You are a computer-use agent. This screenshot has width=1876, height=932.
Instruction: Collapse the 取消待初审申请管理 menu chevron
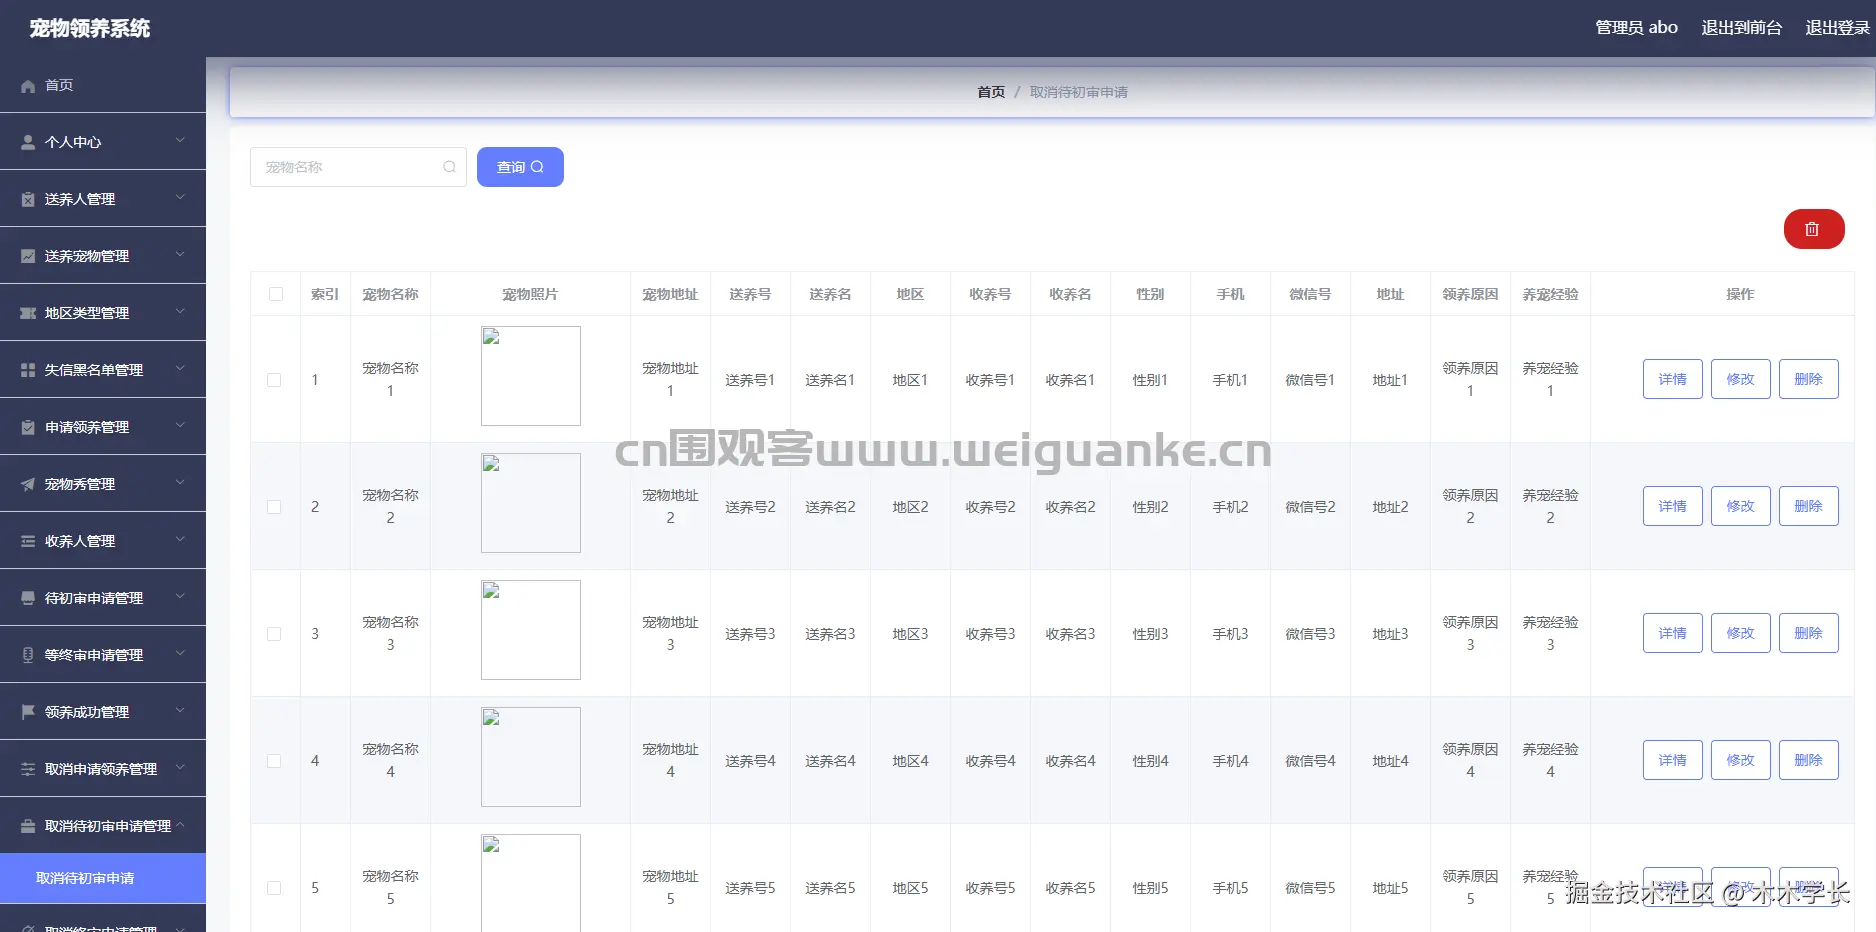pos(180,825)
